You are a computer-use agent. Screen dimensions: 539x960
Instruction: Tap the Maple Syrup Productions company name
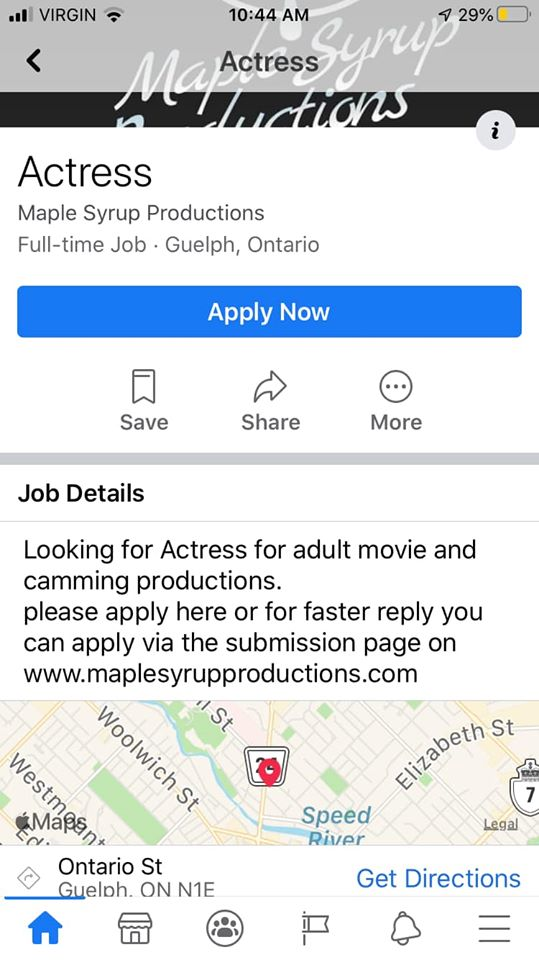tap(141, 212)
